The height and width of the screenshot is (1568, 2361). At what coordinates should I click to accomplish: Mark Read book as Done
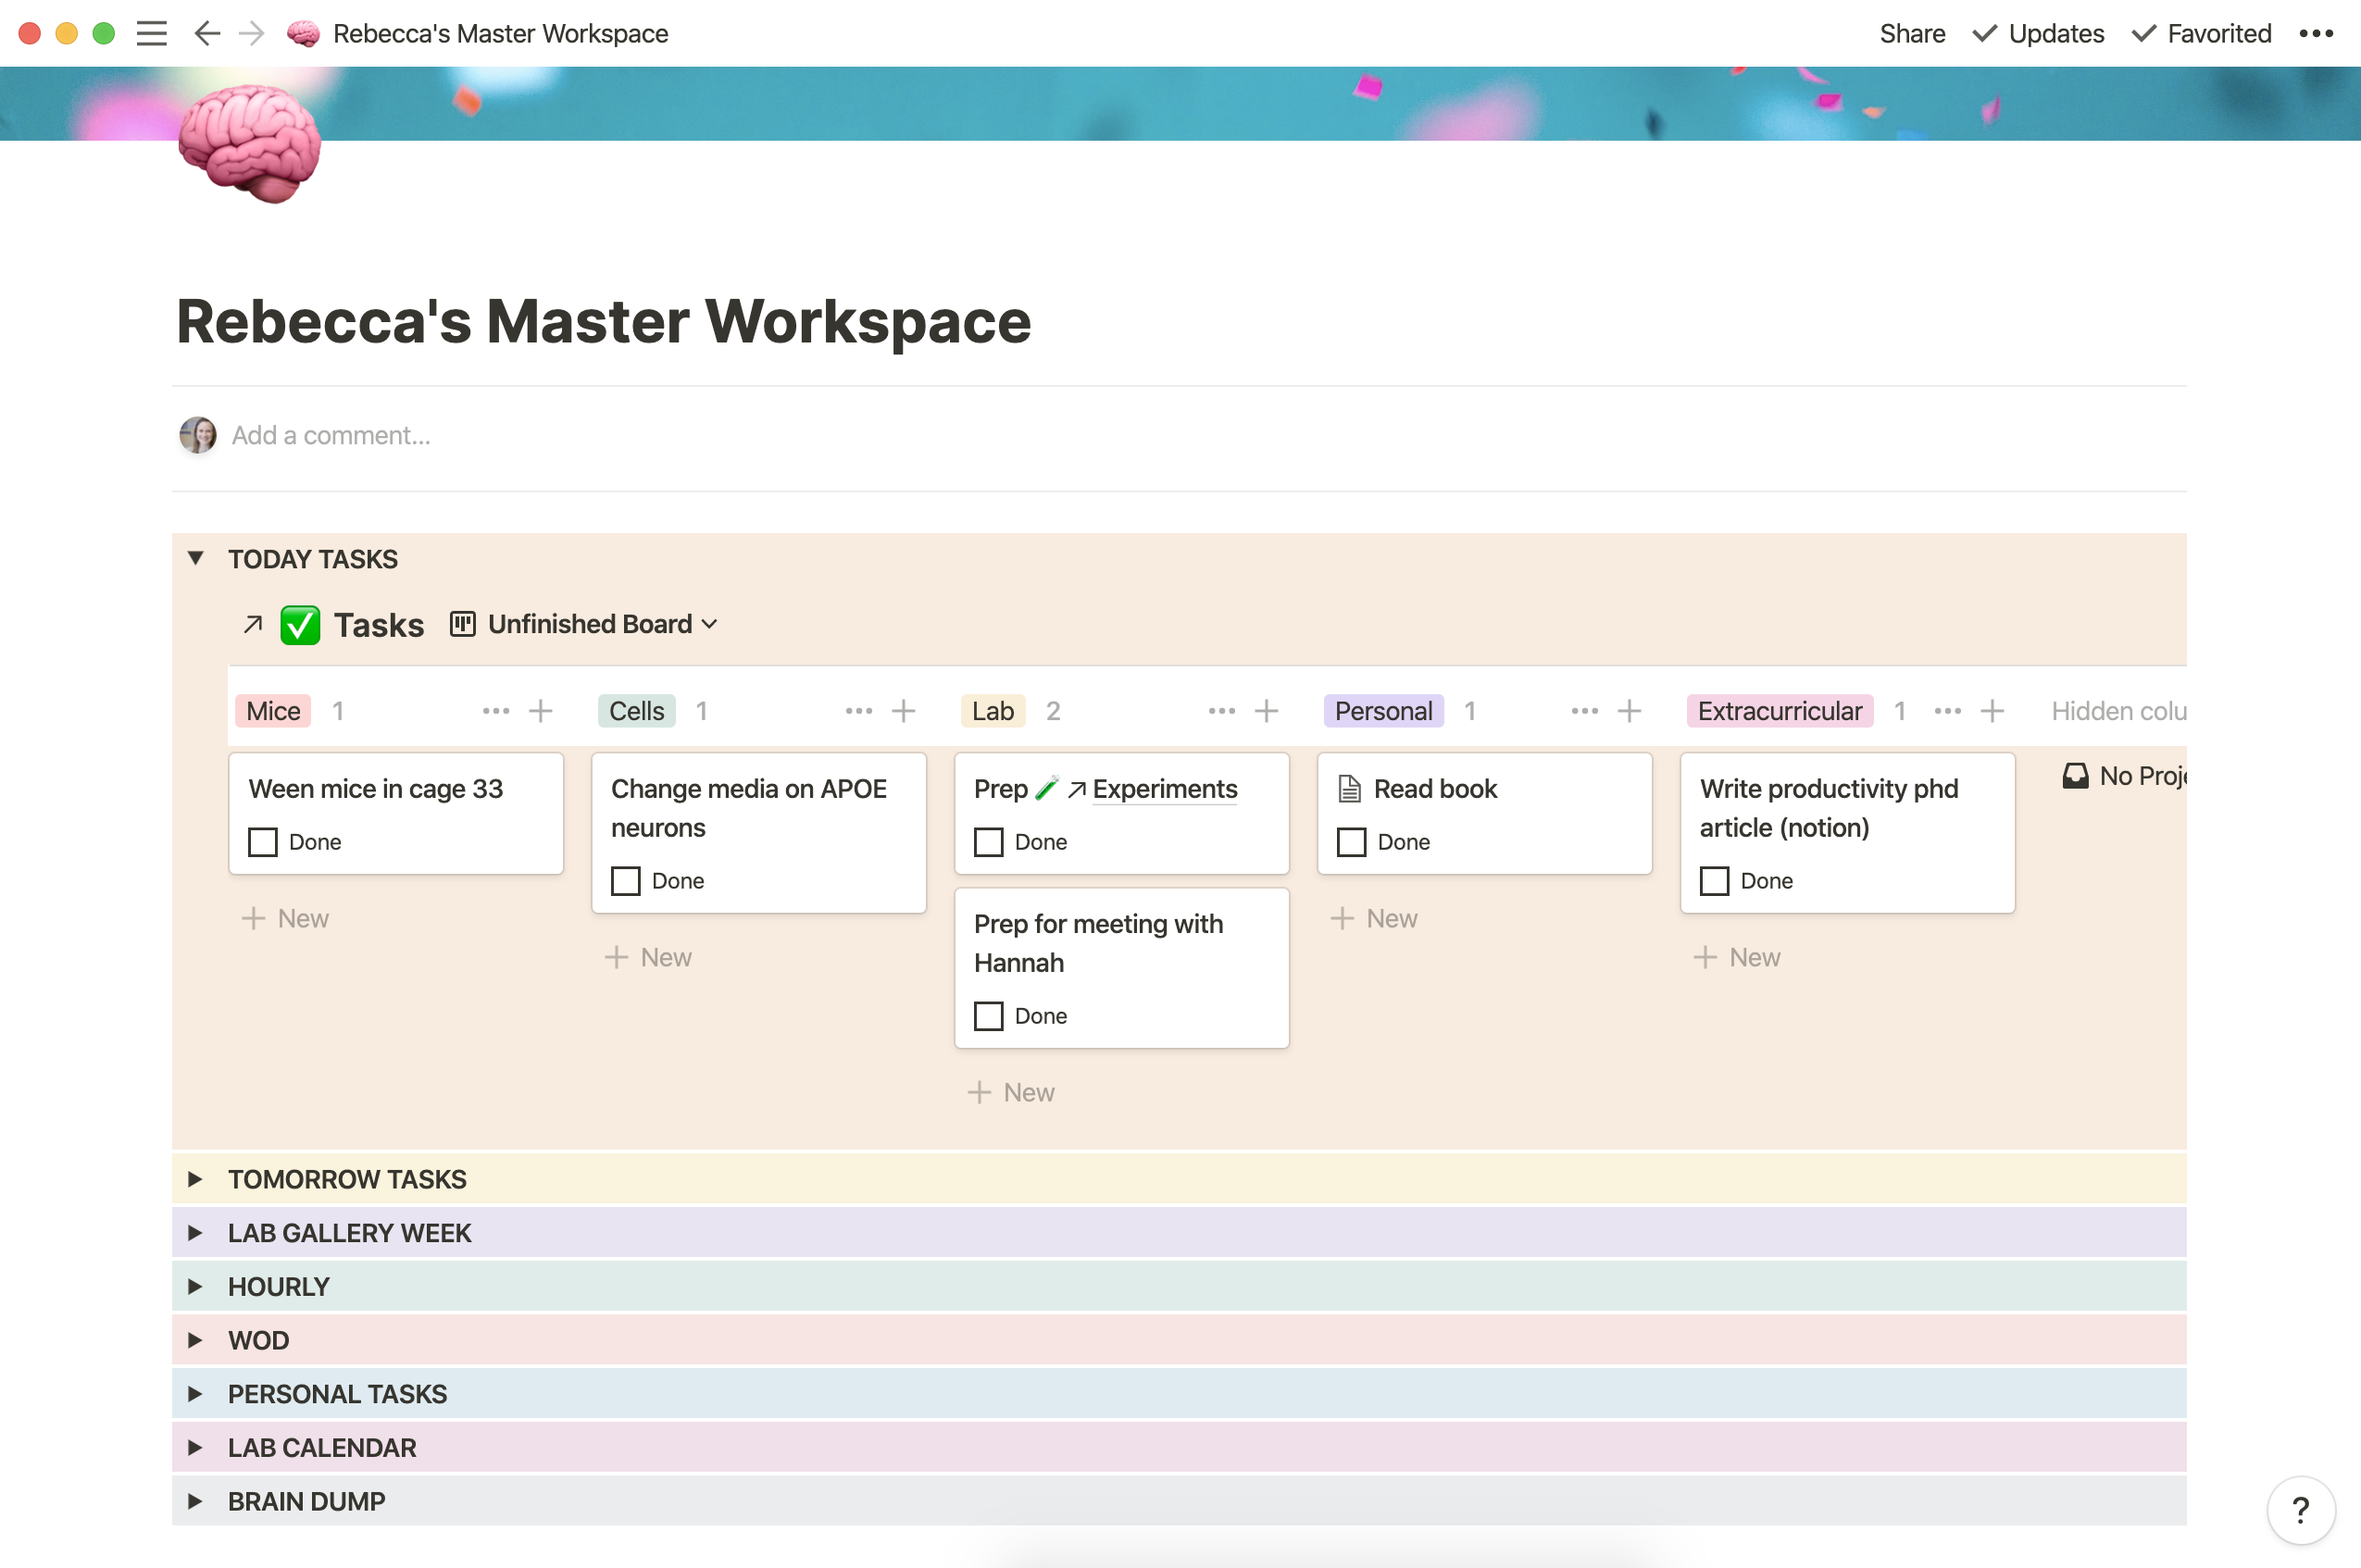[x=1351, y=842]
